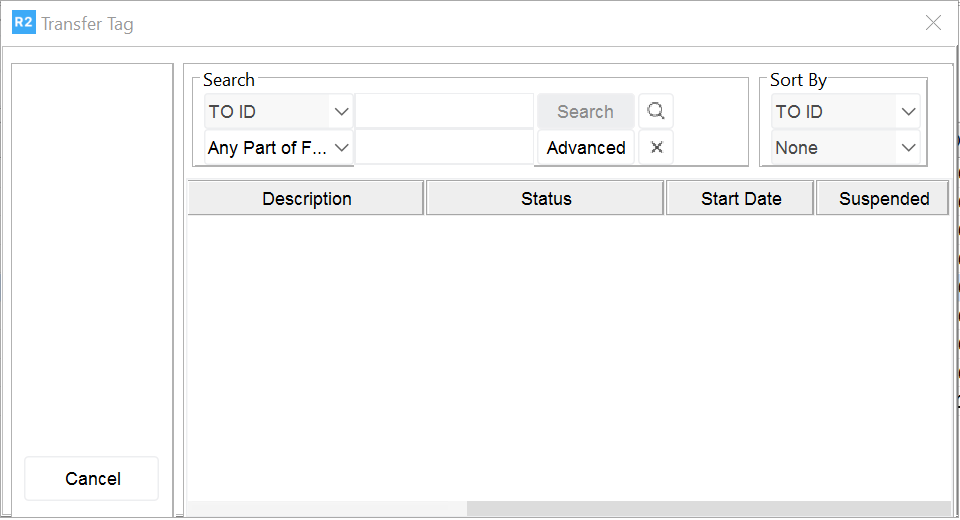
Task: Click the R2 application icon in title bar
Action: [23, 22]
